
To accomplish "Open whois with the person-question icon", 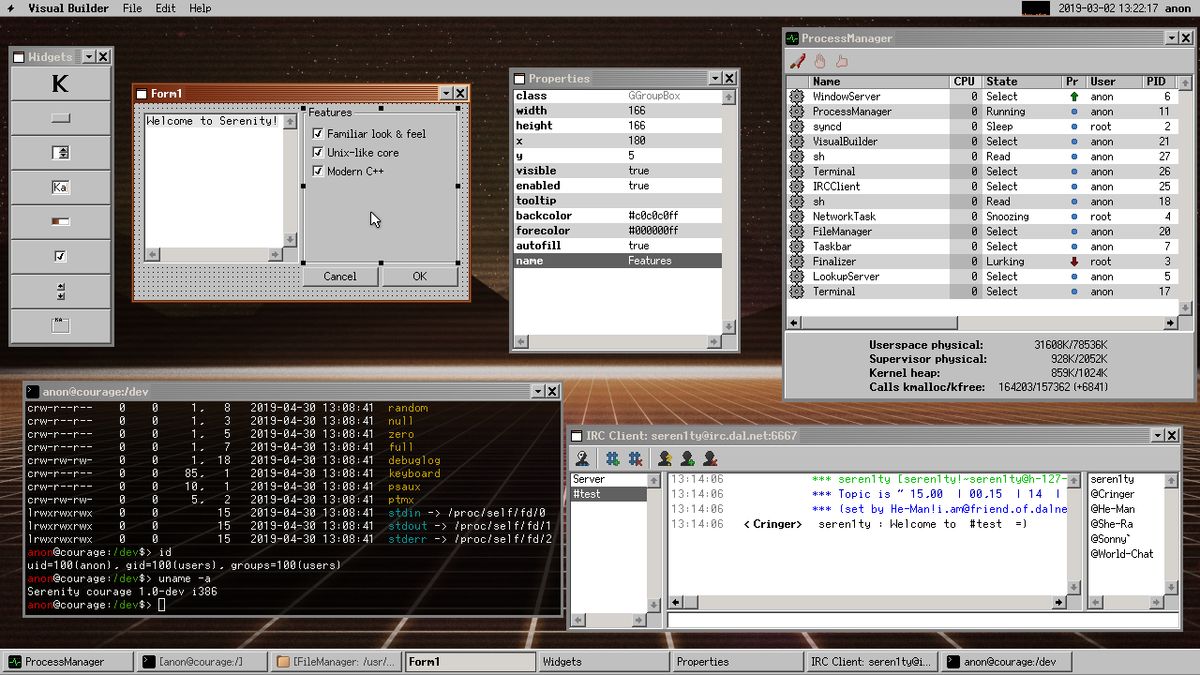I will click(582, 458).
